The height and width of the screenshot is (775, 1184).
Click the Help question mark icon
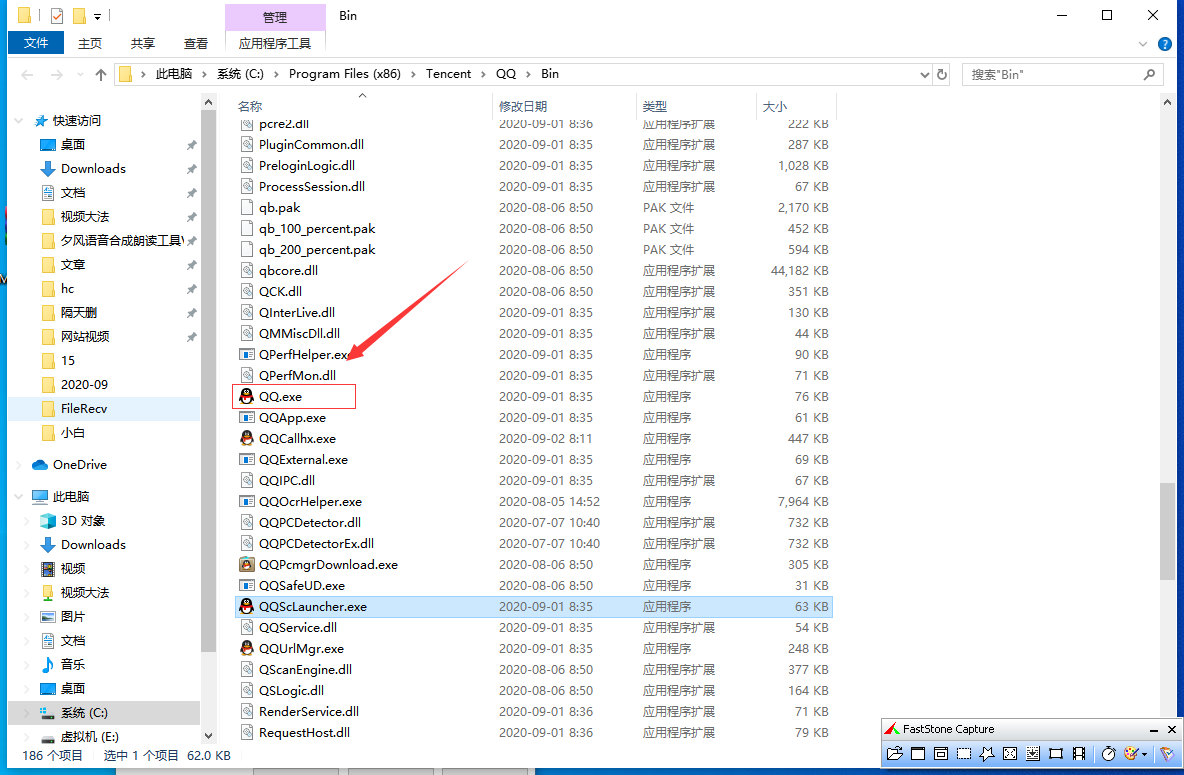click(1165, 44)
